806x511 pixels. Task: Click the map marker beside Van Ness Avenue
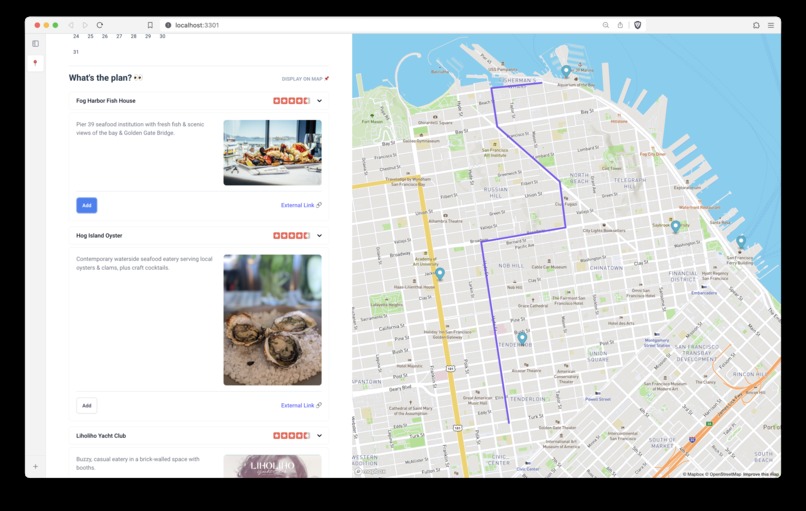point(439,273)
